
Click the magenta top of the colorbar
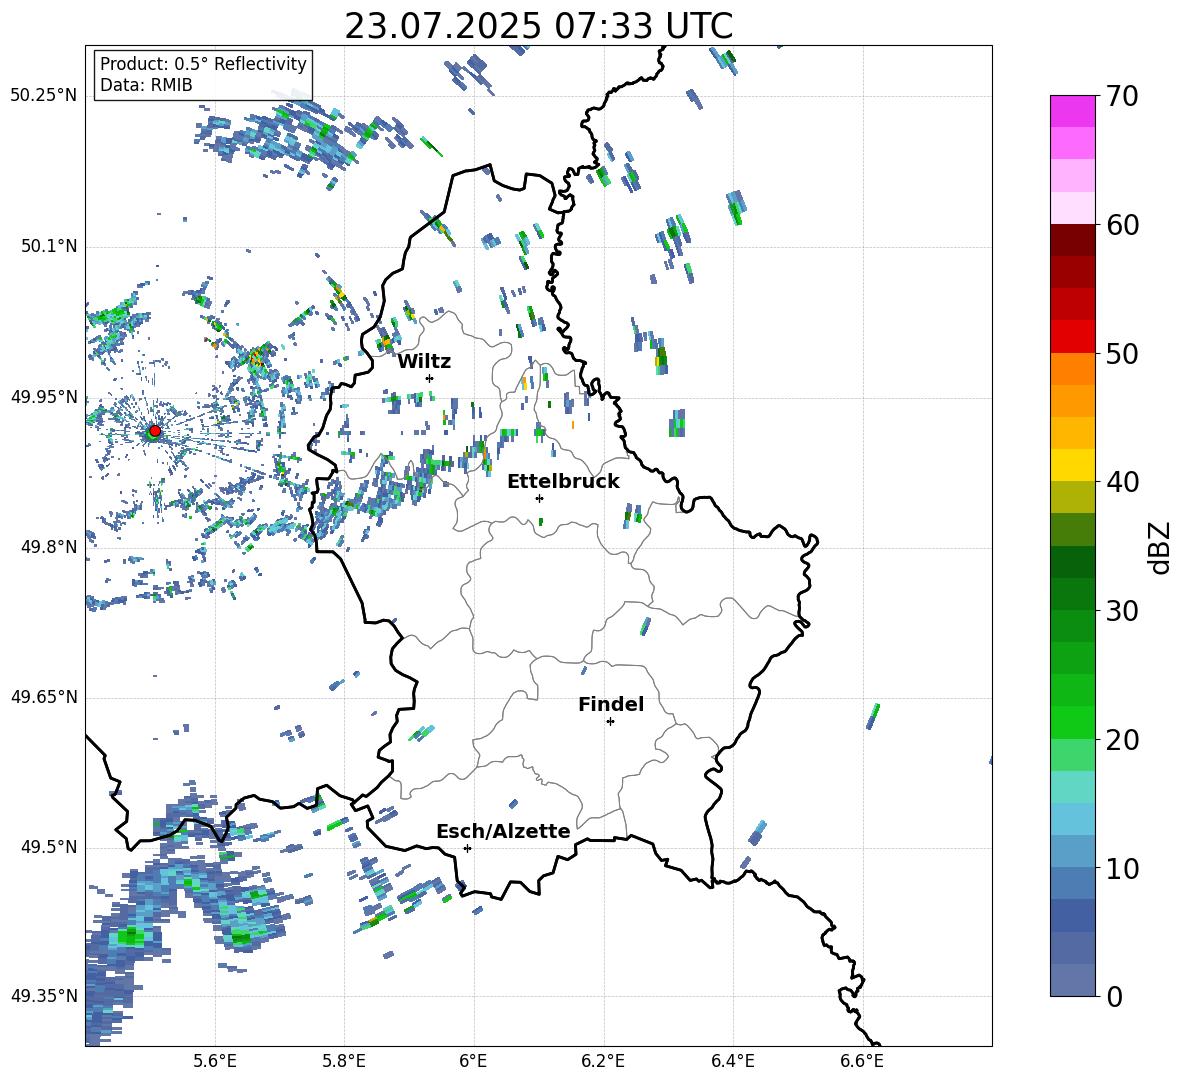pyautogui.click(x=1073, y=111)
